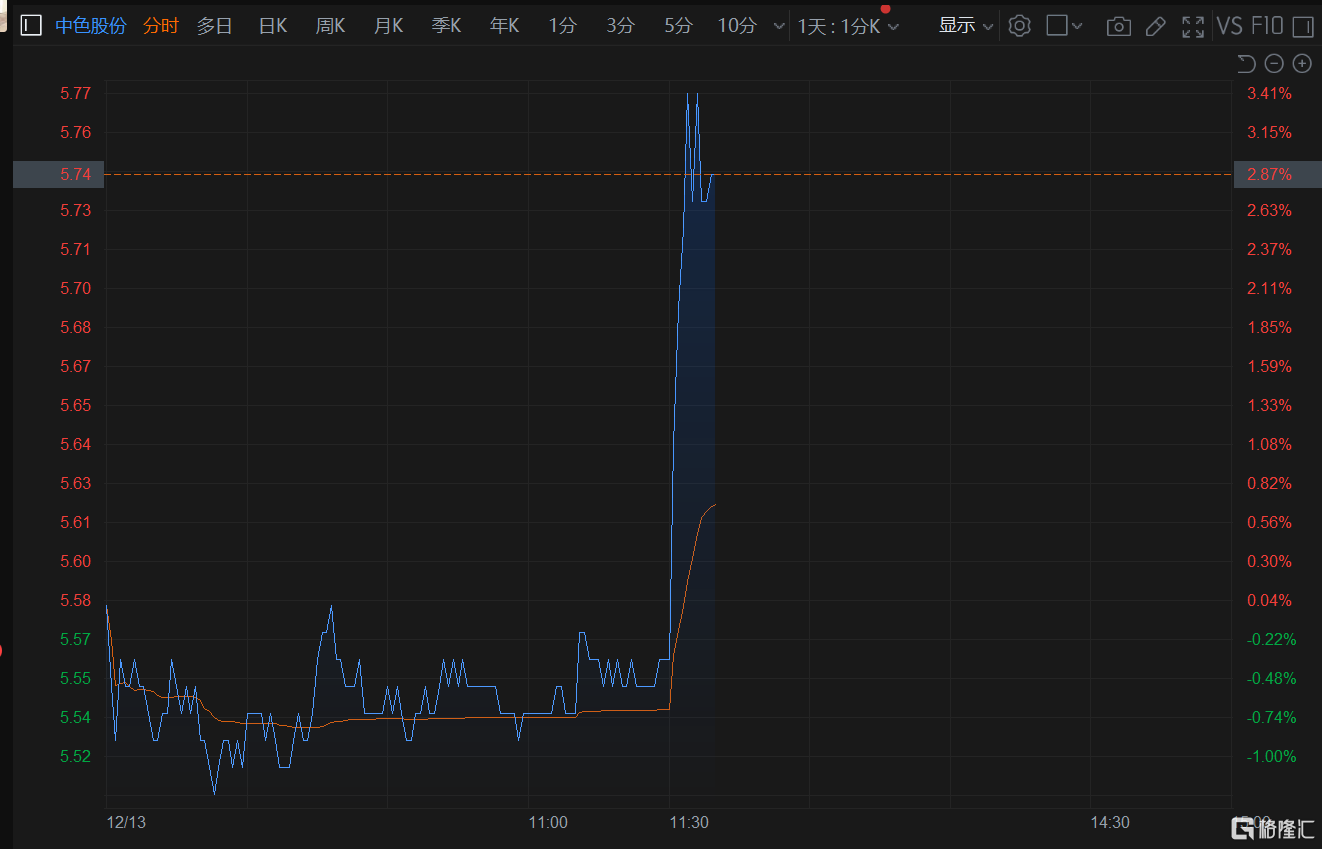This screenshot has width=1322, height=849.
Task: Open the square layout dropdown
Action: click(1064, 26)
